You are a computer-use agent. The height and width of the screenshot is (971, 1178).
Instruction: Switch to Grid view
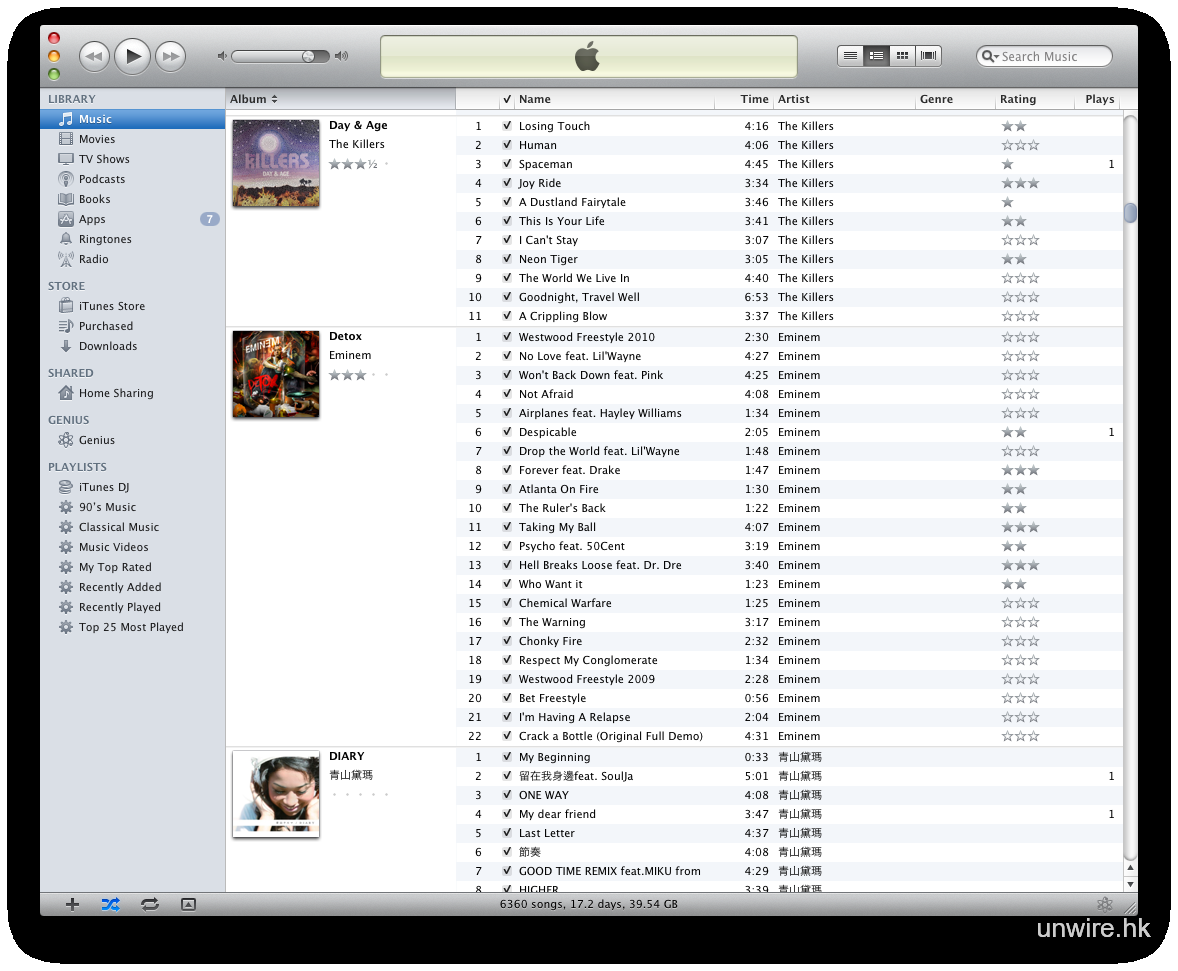click(x=902, y=56)
